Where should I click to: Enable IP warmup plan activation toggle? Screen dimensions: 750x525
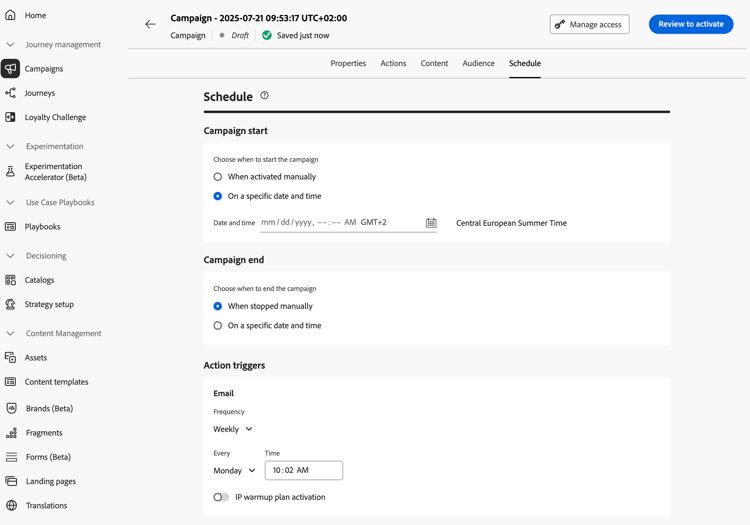(221, 497)
